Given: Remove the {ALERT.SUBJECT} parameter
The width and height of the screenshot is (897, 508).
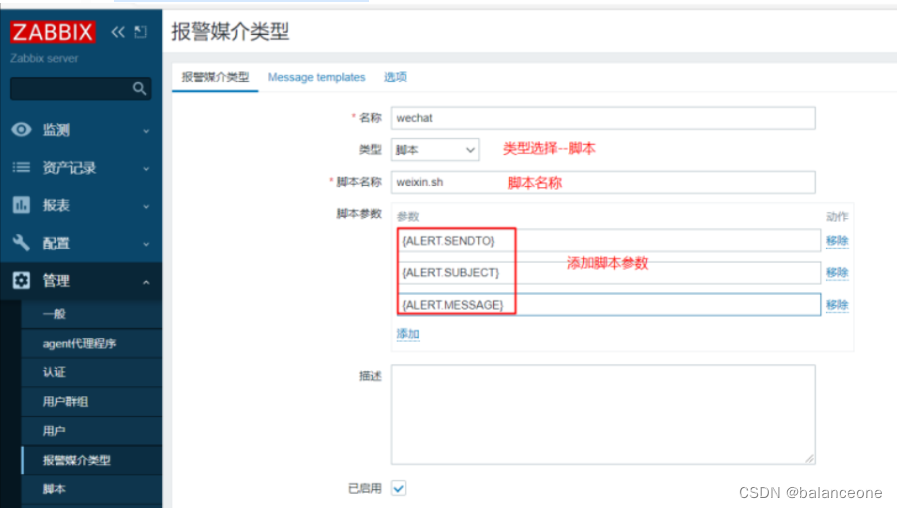Looking at the screenshot, I should tap(837, 273).
